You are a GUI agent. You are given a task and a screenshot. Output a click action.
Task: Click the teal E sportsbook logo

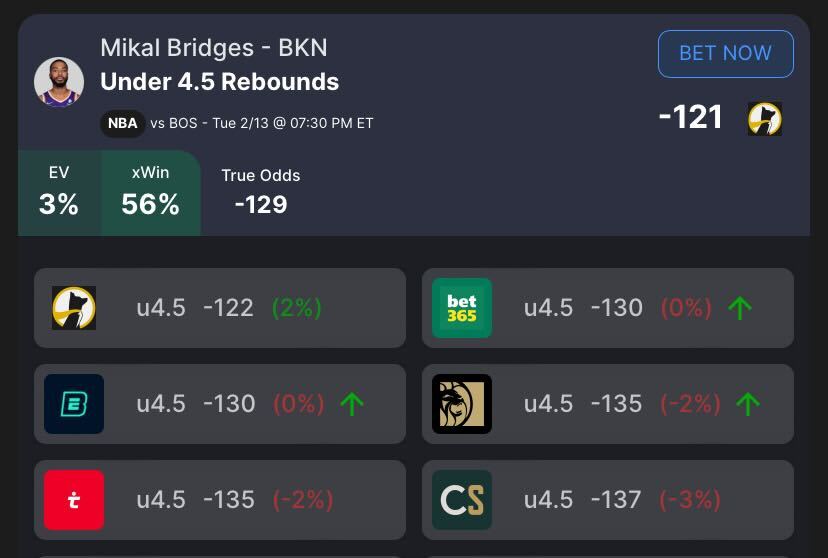tap(74, 404)
